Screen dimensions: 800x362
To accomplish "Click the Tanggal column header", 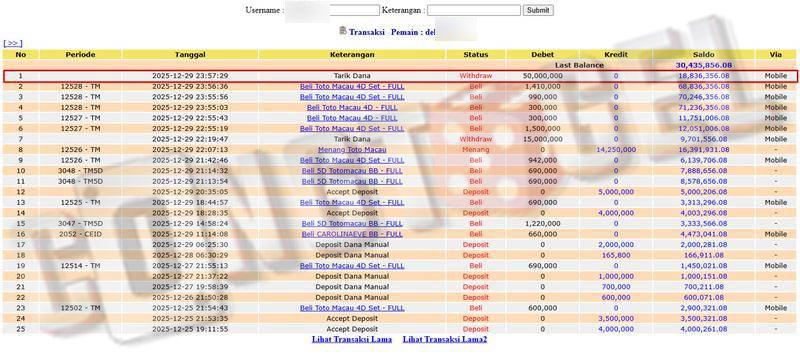I will pos(190,55).
